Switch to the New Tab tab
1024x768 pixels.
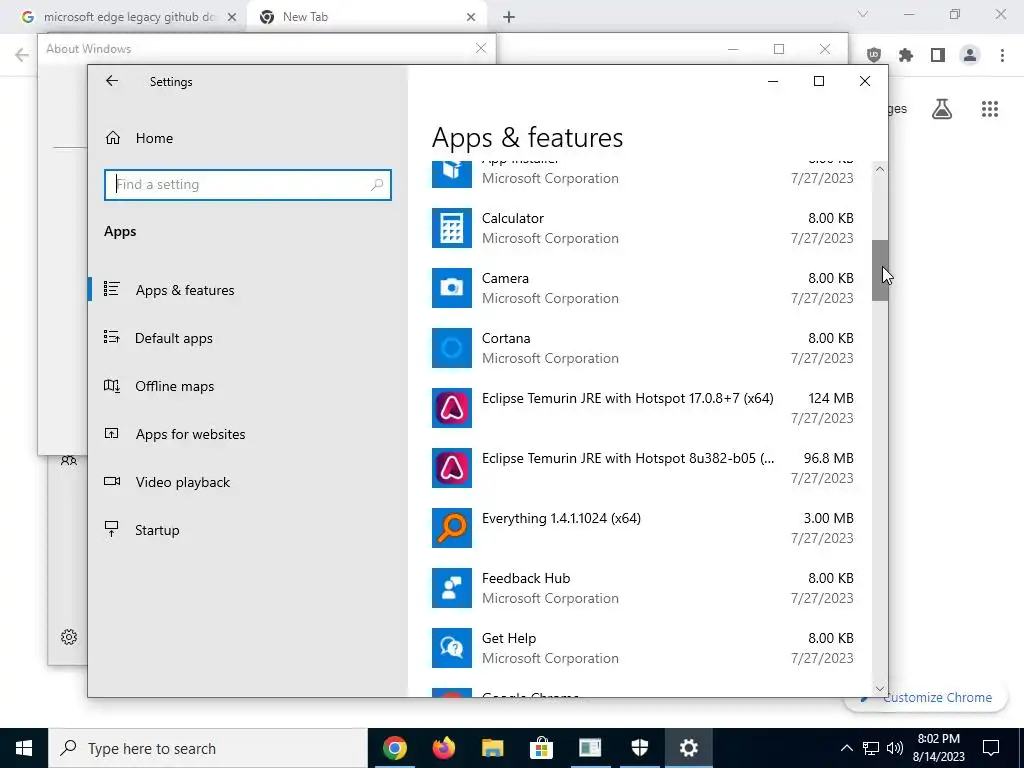click(366, 17)
